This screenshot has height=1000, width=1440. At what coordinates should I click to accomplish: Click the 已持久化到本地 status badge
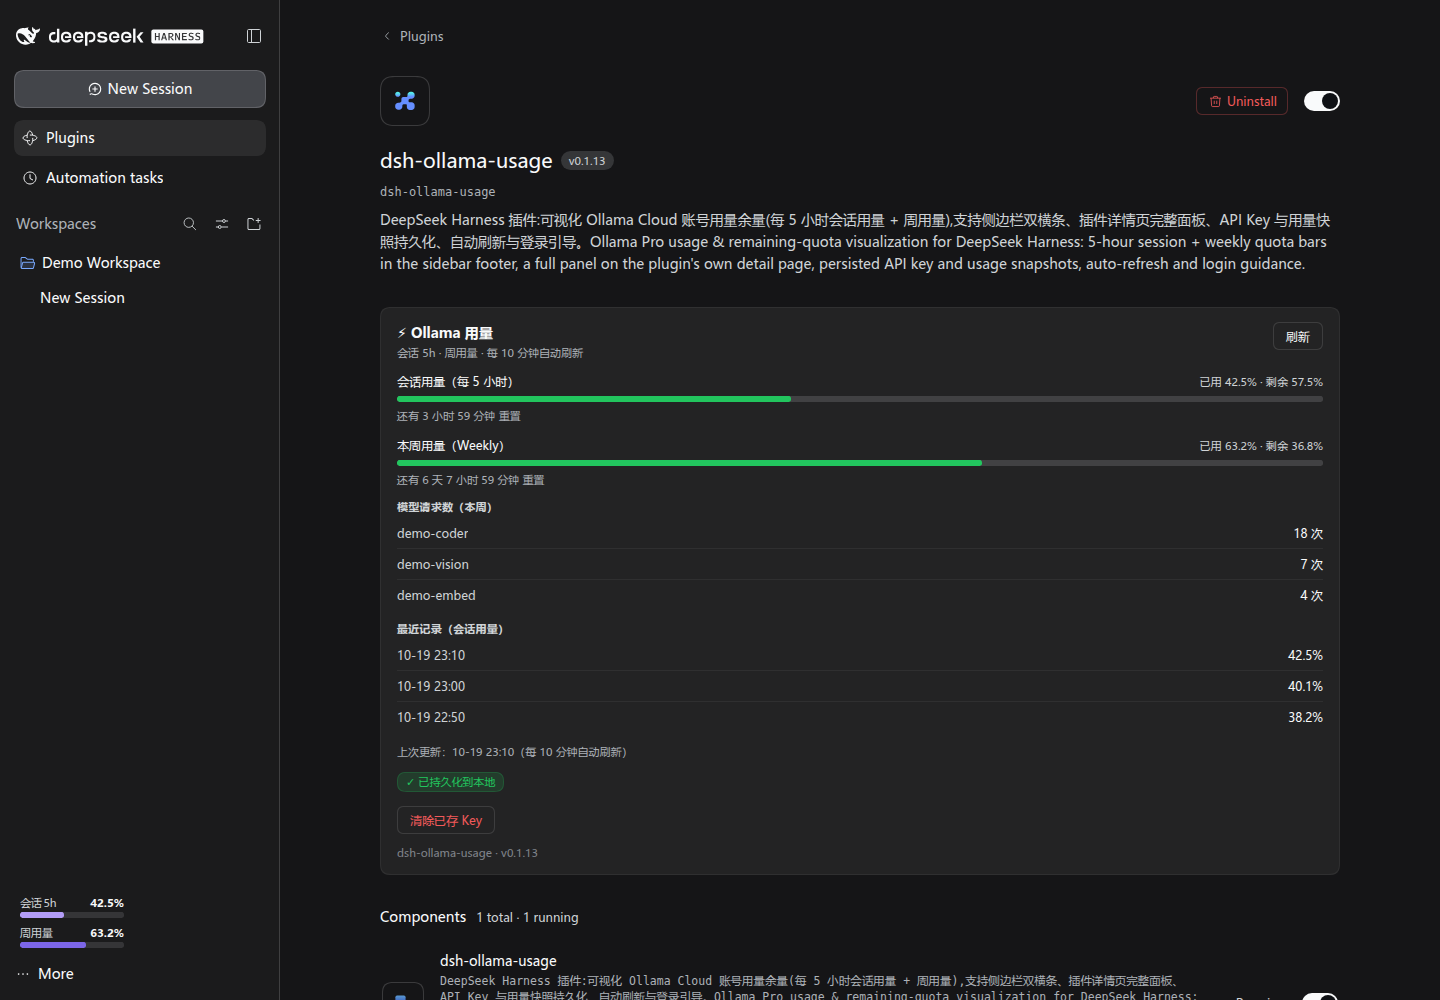pos(450,782)
